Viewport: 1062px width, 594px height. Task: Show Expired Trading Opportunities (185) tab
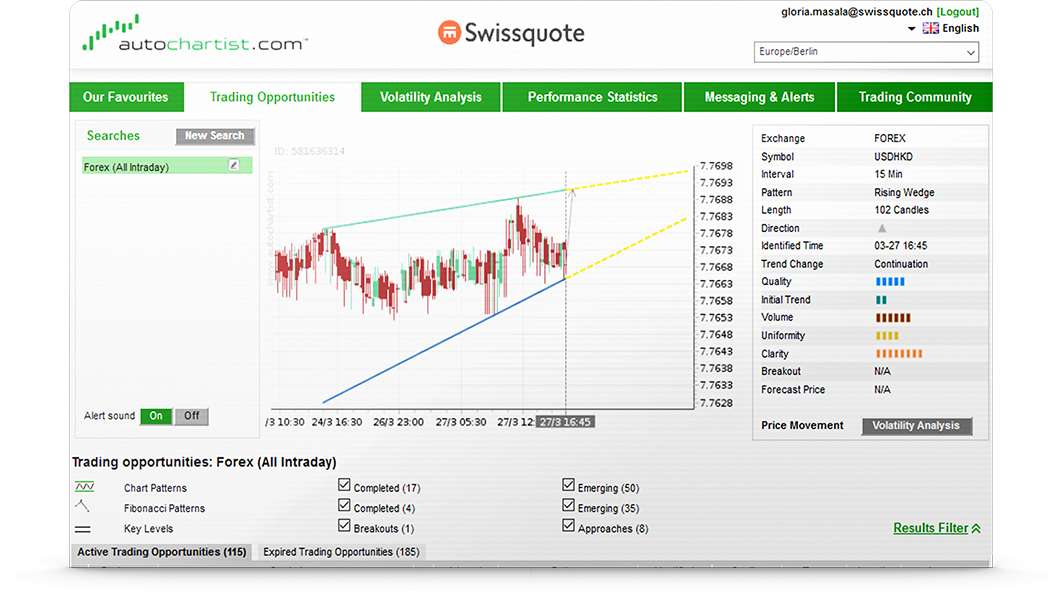click(341, 552)
